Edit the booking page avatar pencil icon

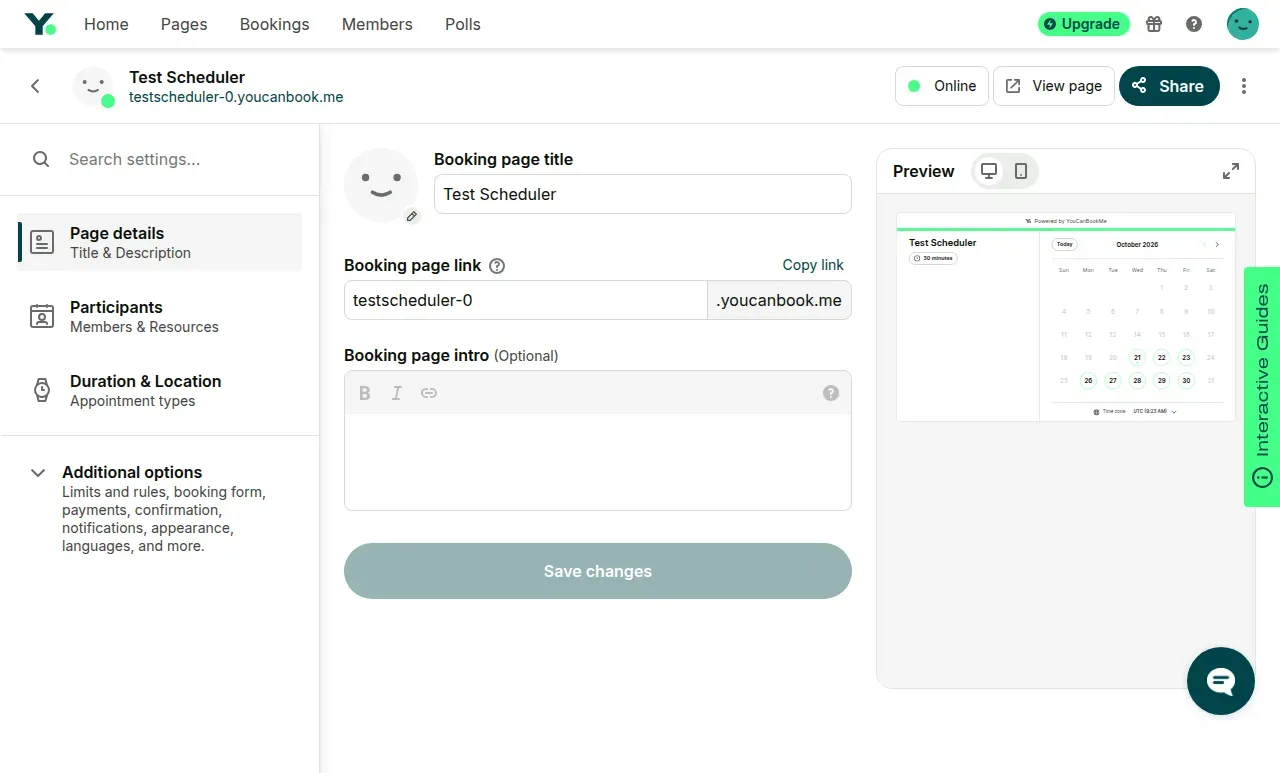pyautogui.click(x=411, y=216)
